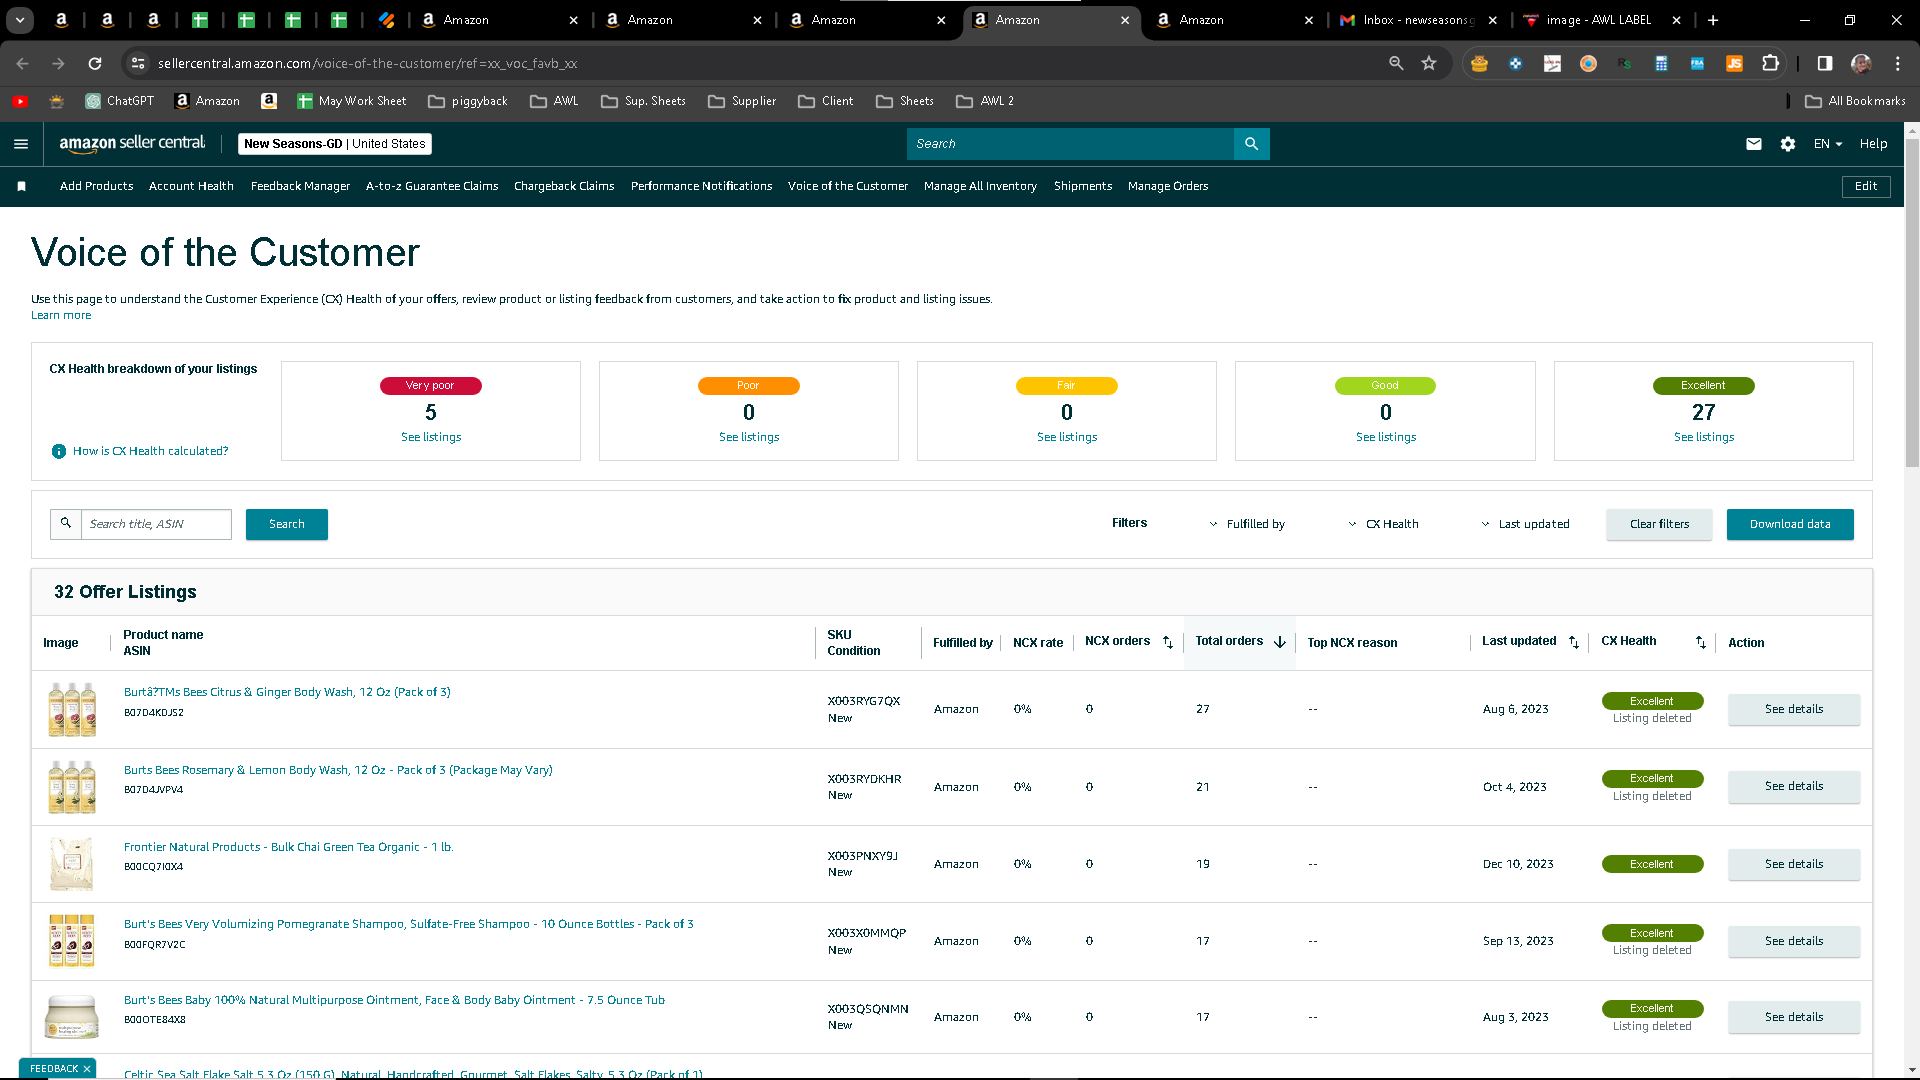The width and height of the screenshot is (1920, 1080).
Task: Sort by the Total orders down arrow
Action: [1280, 642]
